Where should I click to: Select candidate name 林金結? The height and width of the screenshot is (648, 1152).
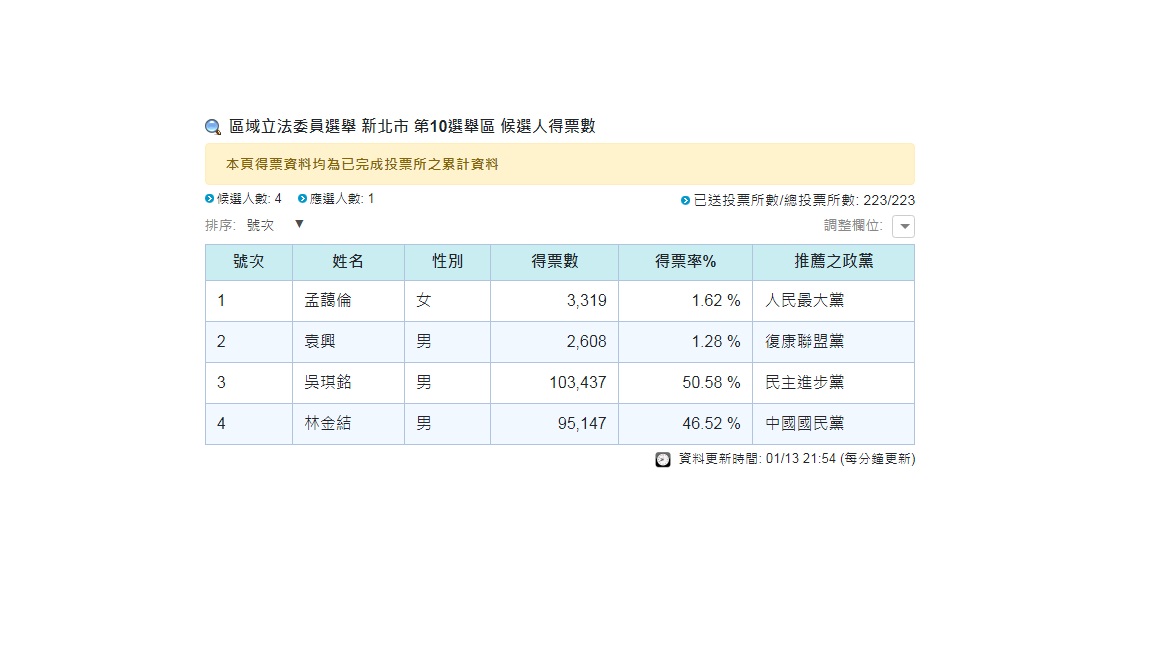coord(328,424)
